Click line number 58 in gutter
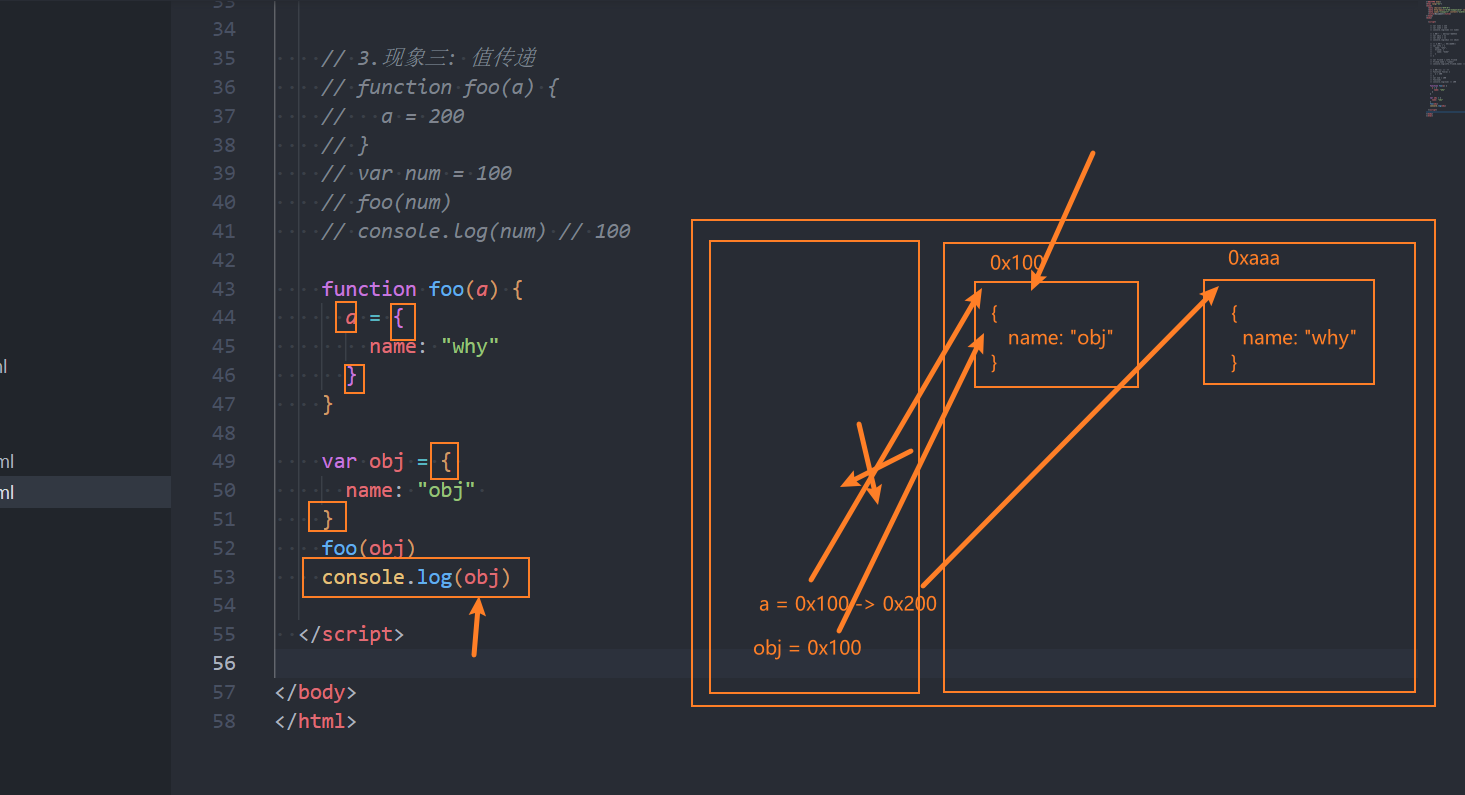Viewport: 1465px width, 795px height. coord(224,721)
